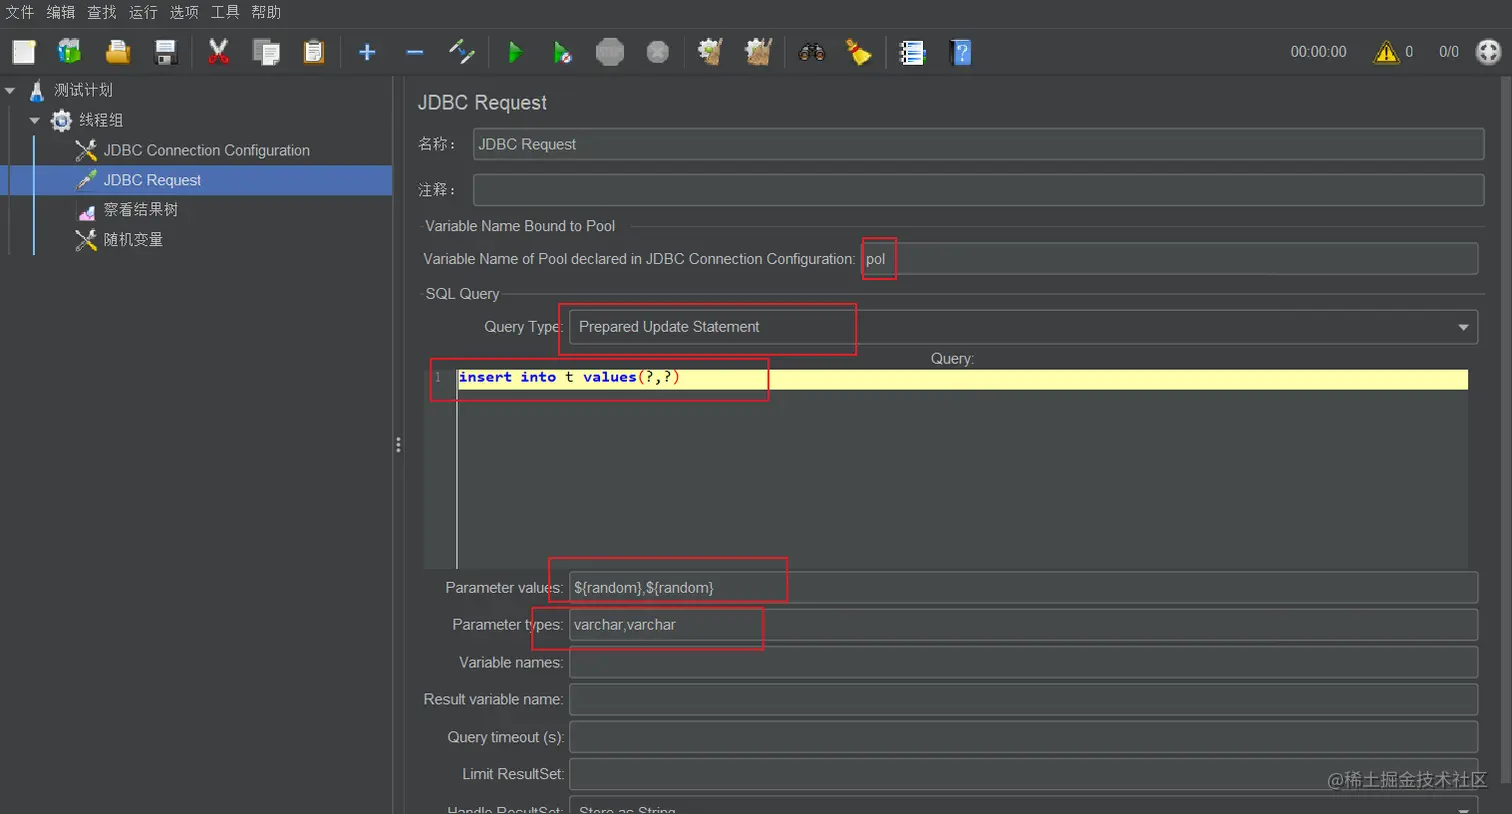Image resolution: width=1512 pixels, height=814 pixels.
Task: Collapse the 线程组 tree node
Action: point(35,121)
